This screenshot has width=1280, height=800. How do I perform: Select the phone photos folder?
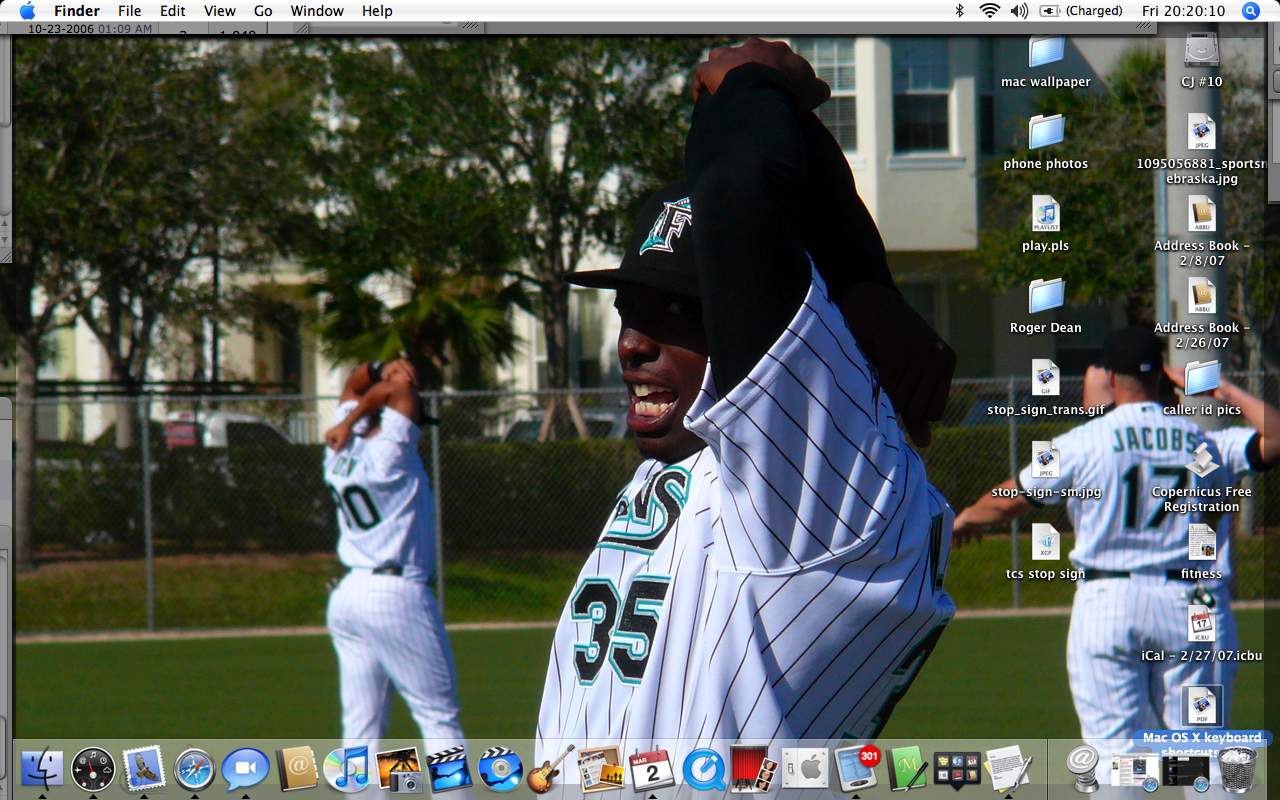(x=1046, y=144)
